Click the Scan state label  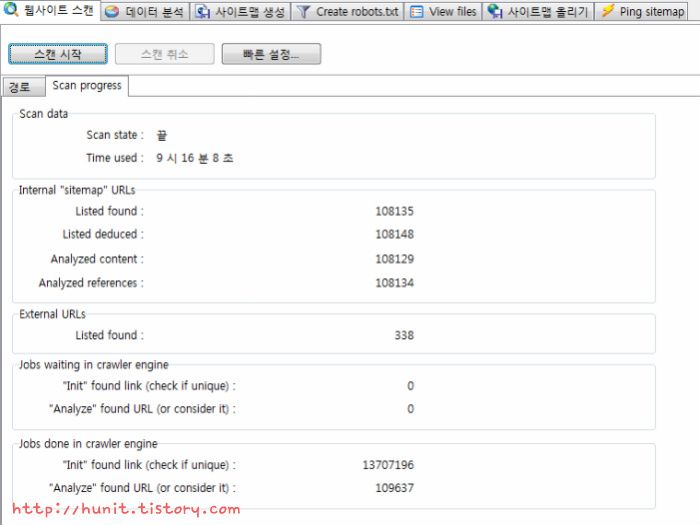[115, 135]
